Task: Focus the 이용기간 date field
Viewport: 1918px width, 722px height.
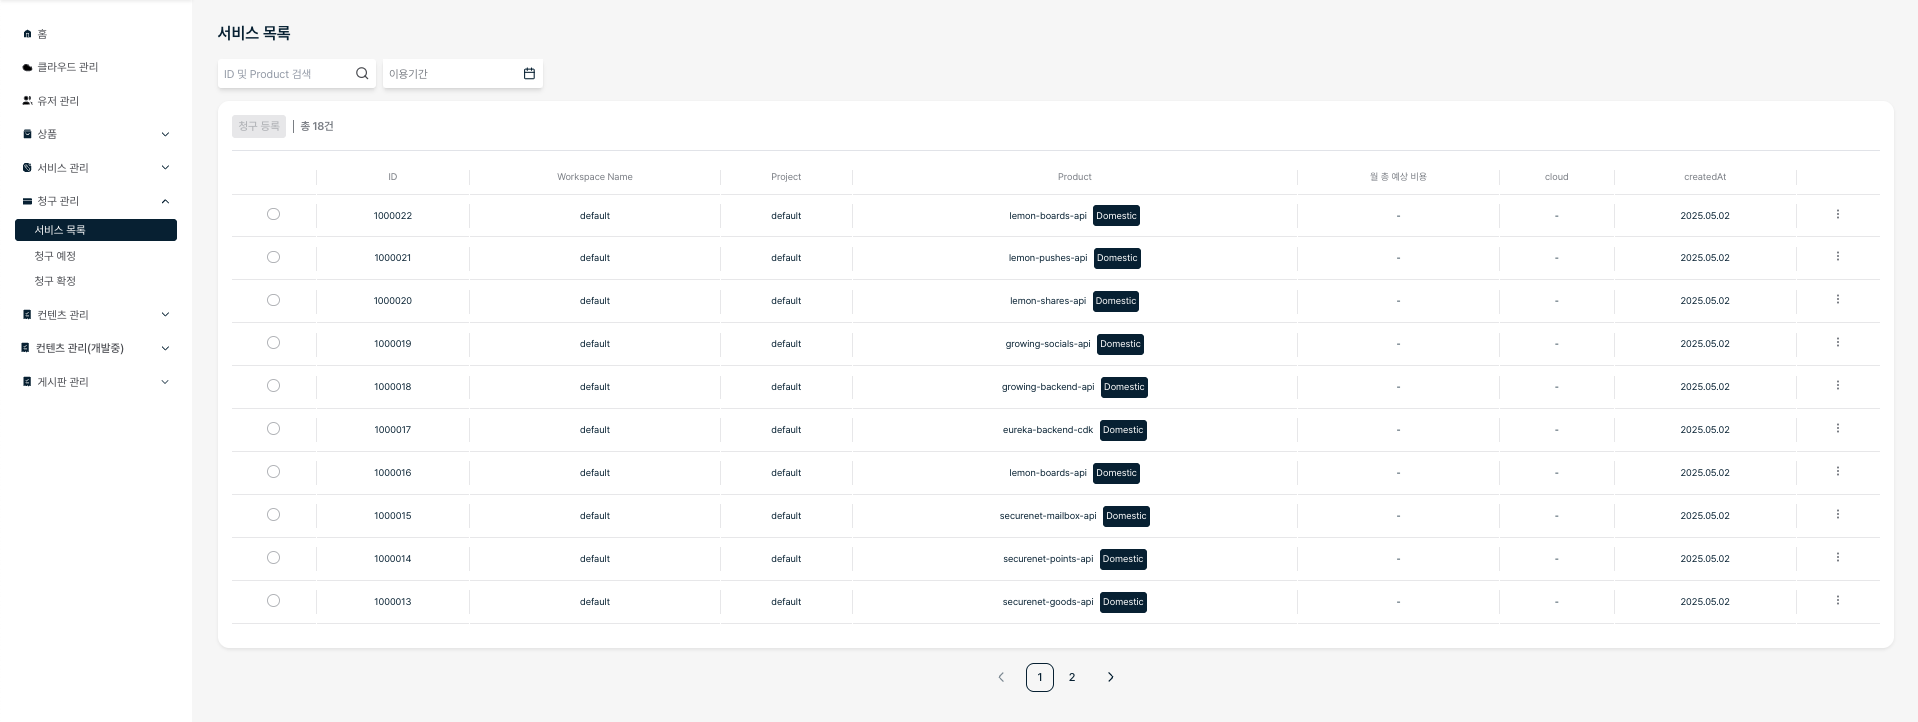Action: 463,73
